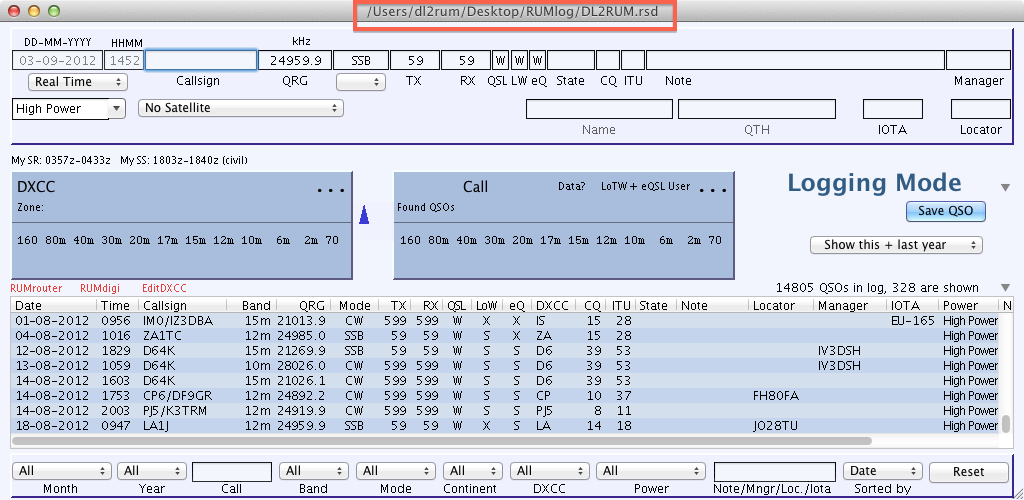Open the Power filter dropdown
Image resolution: width=1024 pixels, height=500 pixels.
[651, 471]
